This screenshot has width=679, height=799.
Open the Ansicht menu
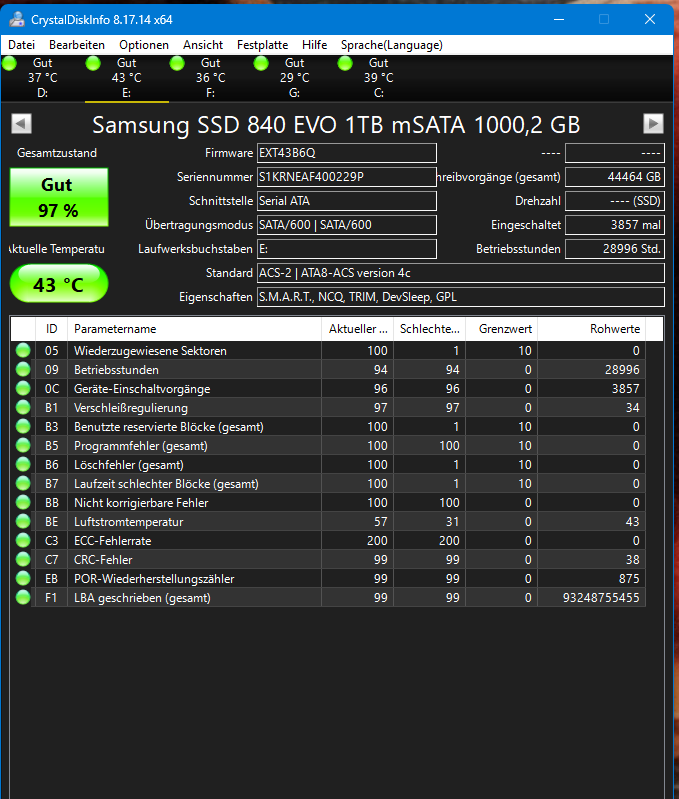(203, 45)
